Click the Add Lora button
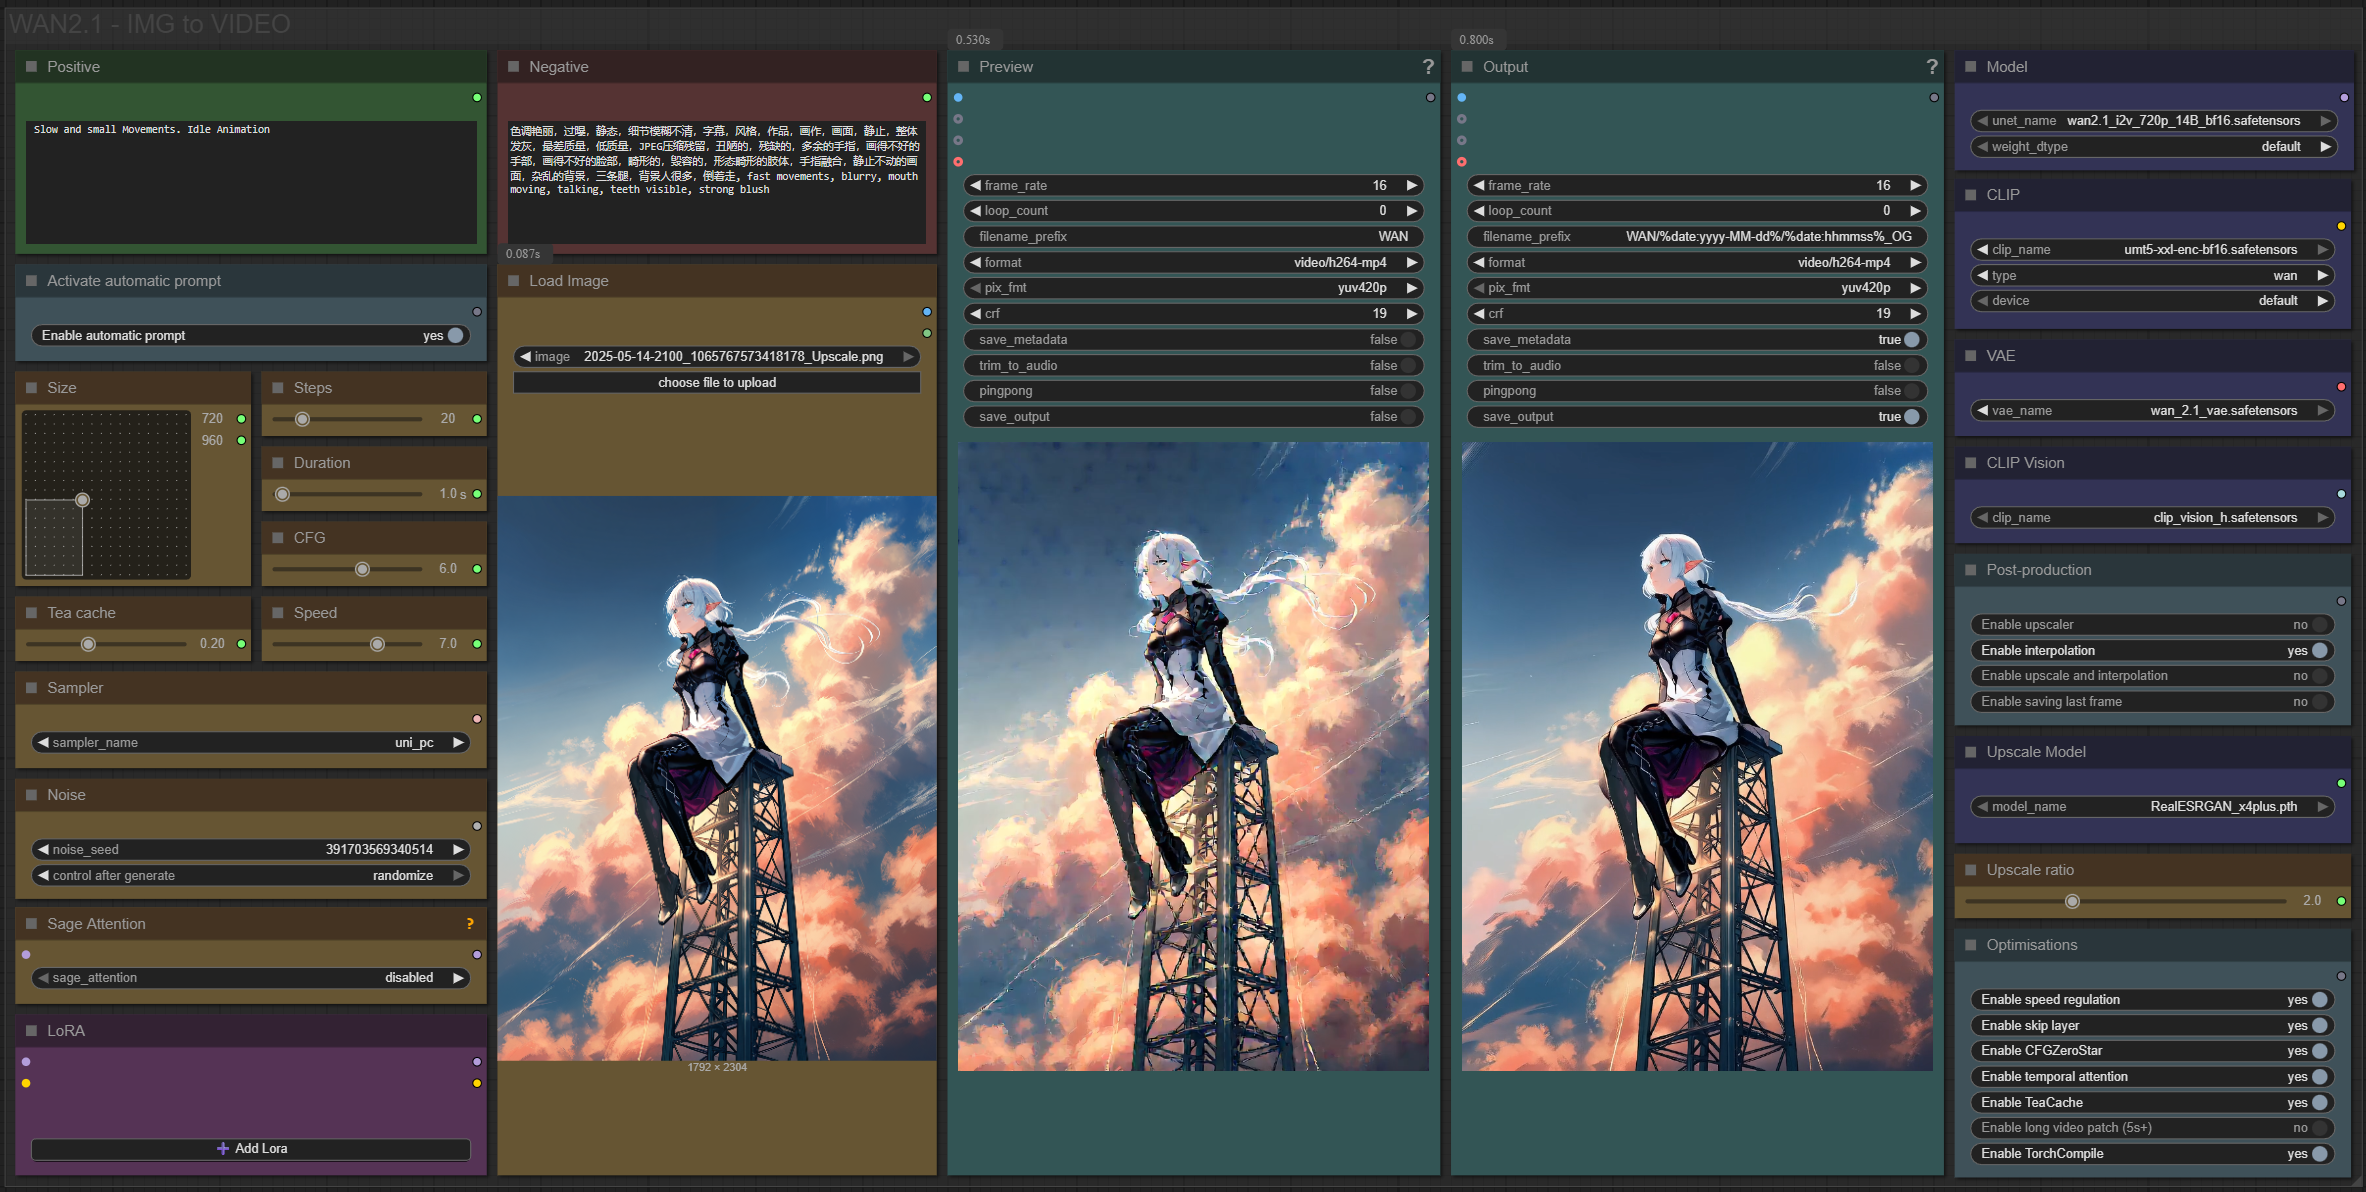Image resolution: width=2366 pixels, height=1192 pixels. click(251, 1149)
